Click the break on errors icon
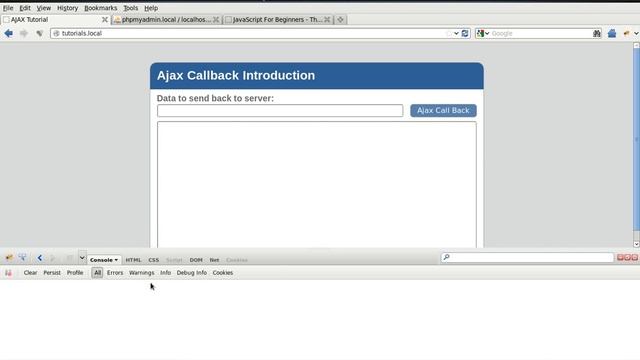640x360 pixels. pyautogui.click(x=8, y=273)
